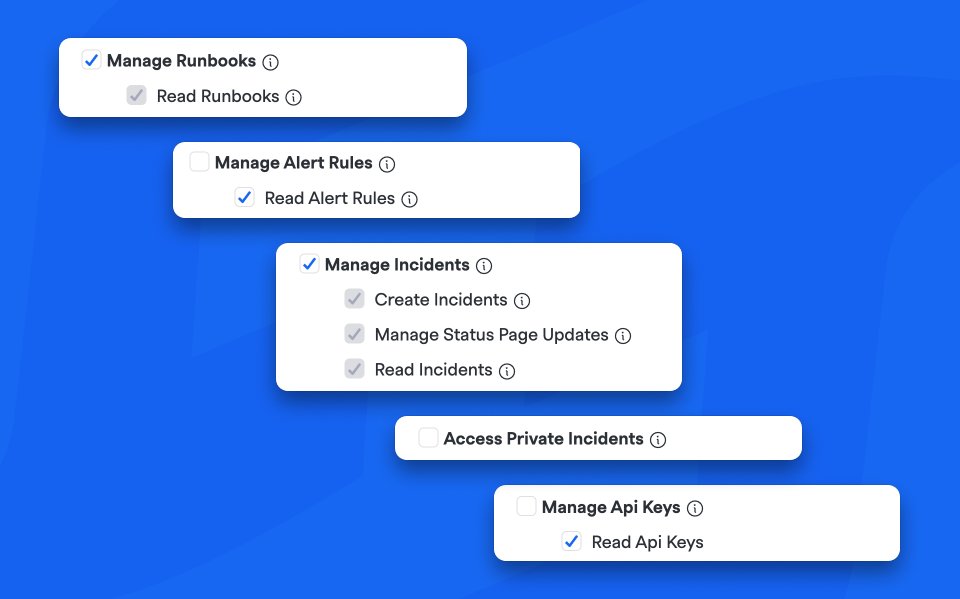Click the Access Private Incidents info icon
Image resolution: width=960 pixels, height=599 pixels.
[659, 438]
